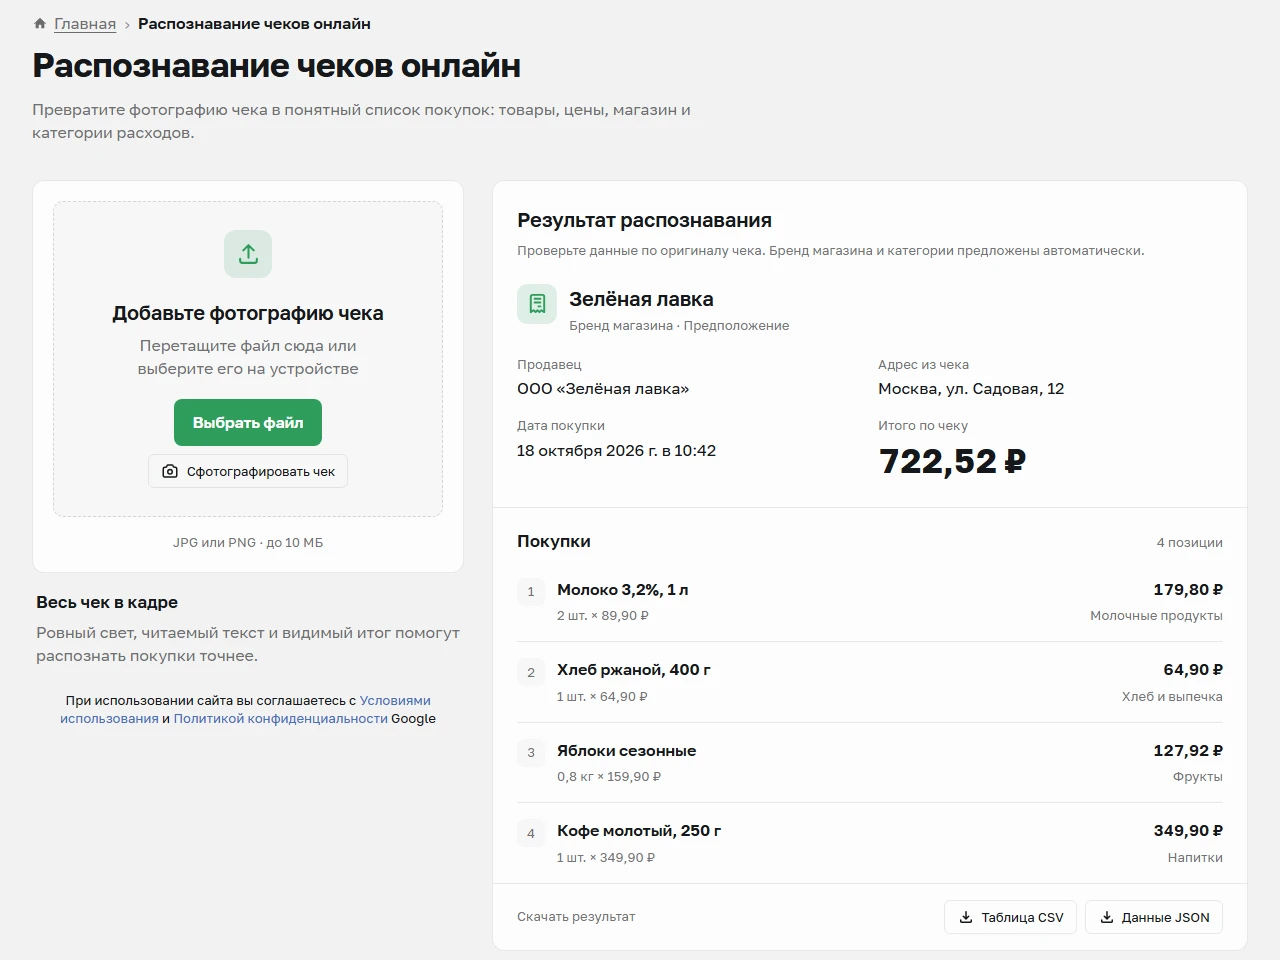Click the price 179,80 ₽
This screenshot has height=960, width=1280.
(1188, 590)
